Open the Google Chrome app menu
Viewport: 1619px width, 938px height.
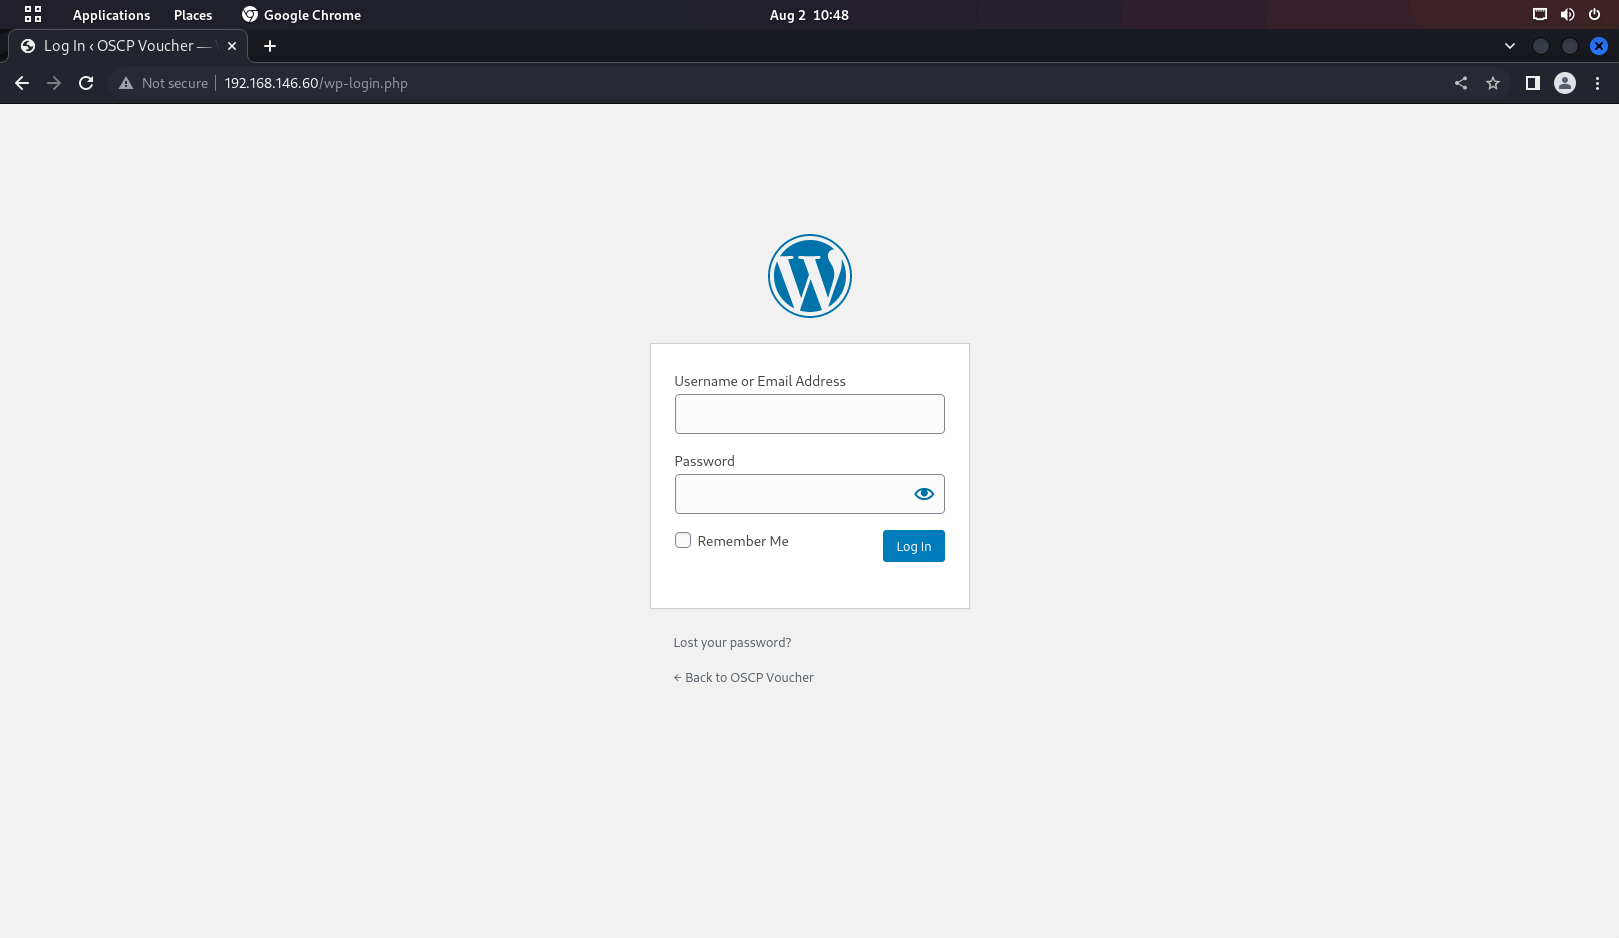(301, 15)
